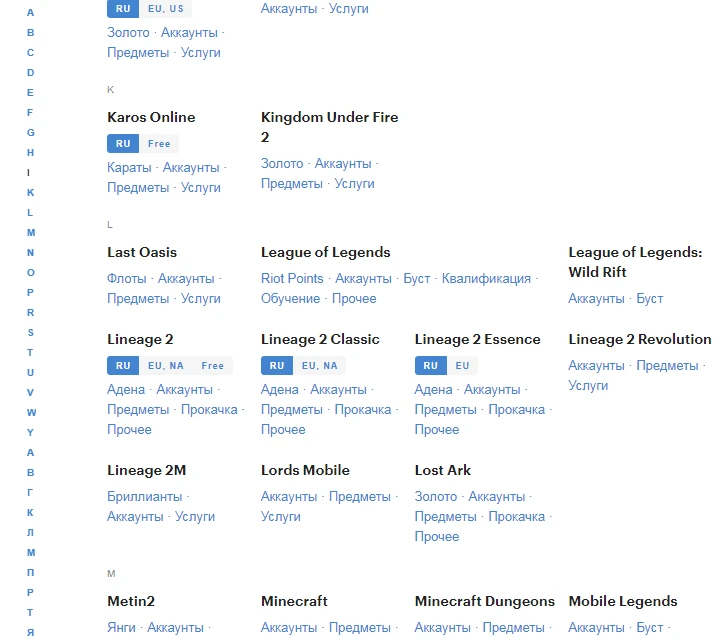Jump to Cyrillic letter Л in the index
This screenshot has height=639, width=728.
(30, 532)
